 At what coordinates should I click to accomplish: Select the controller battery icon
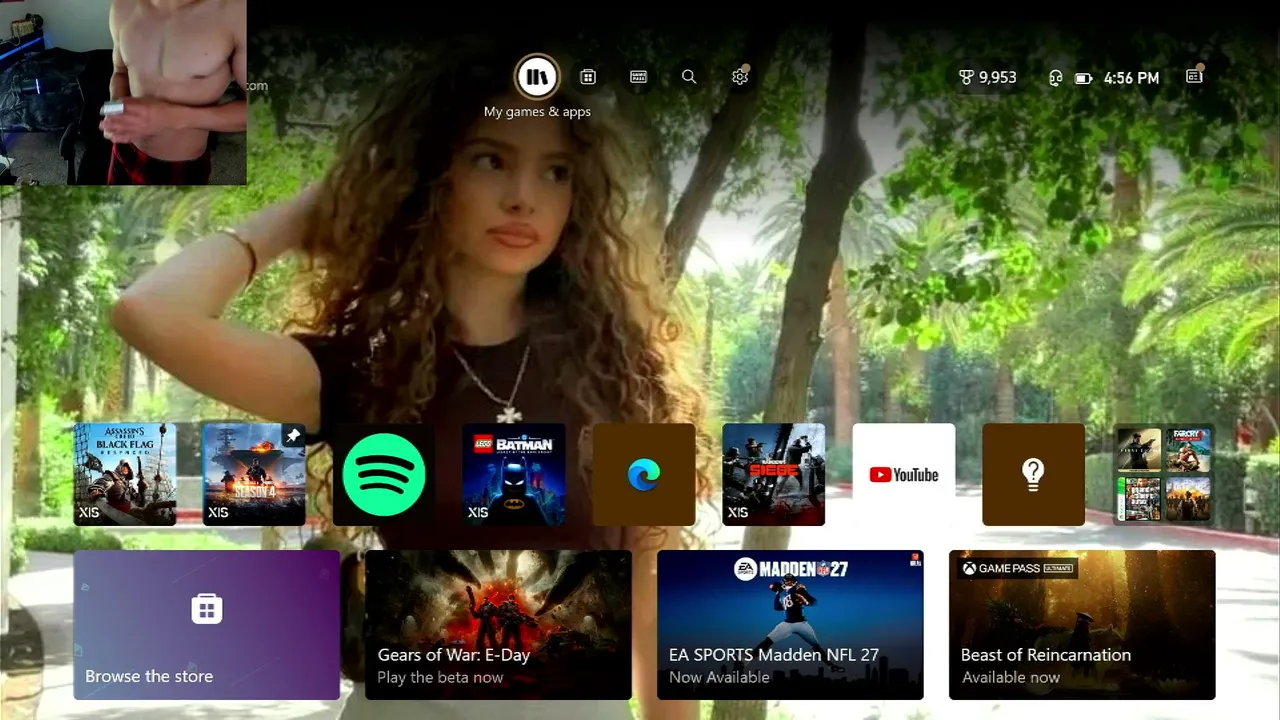pyautogui.click(x=1083, y=78)
